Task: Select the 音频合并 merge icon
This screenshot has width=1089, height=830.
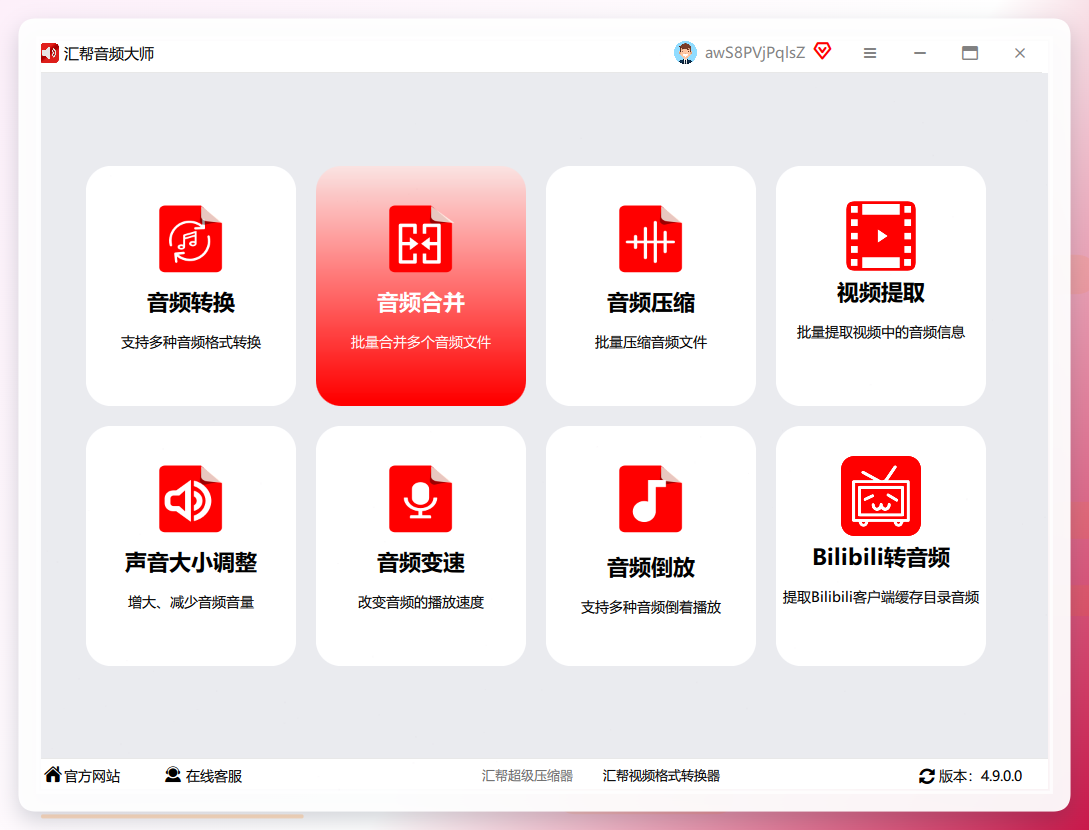Action: point(420,239)
